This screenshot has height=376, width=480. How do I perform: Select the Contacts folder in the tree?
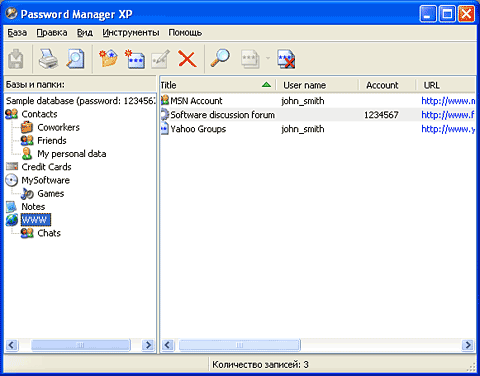[39, 114]
